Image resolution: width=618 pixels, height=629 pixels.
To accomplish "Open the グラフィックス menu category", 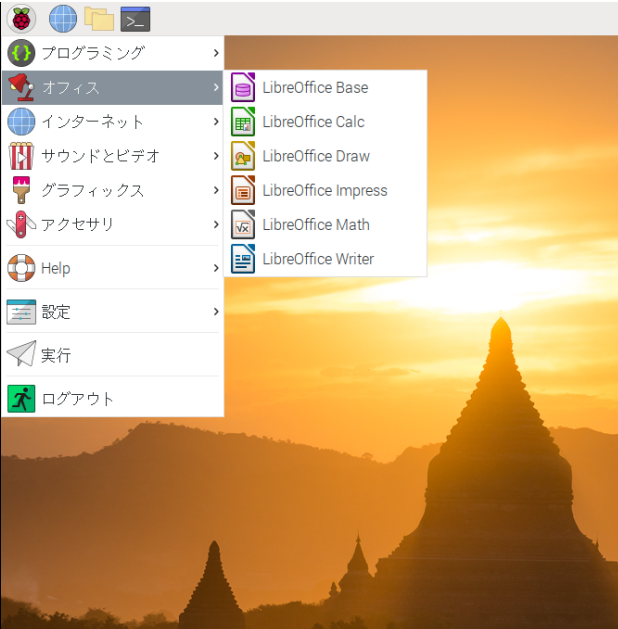I will tap(113, 190).
